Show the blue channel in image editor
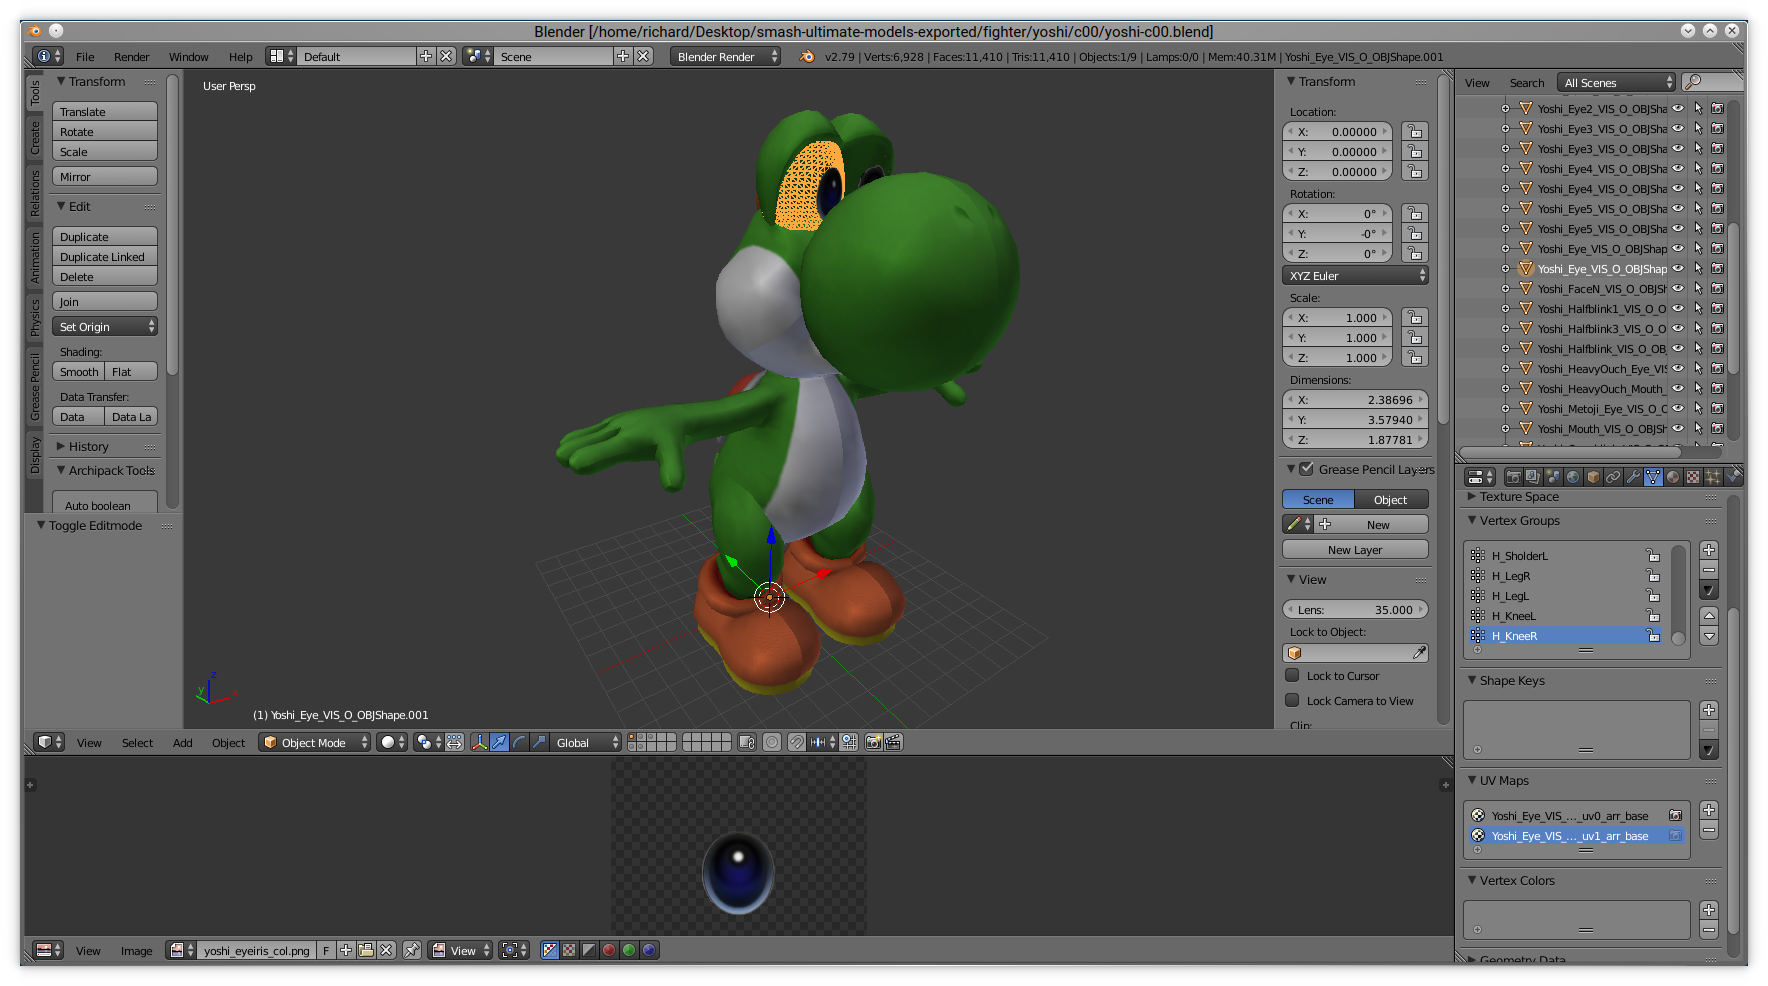Screen dimensions: 1768x986 (649, 950)
